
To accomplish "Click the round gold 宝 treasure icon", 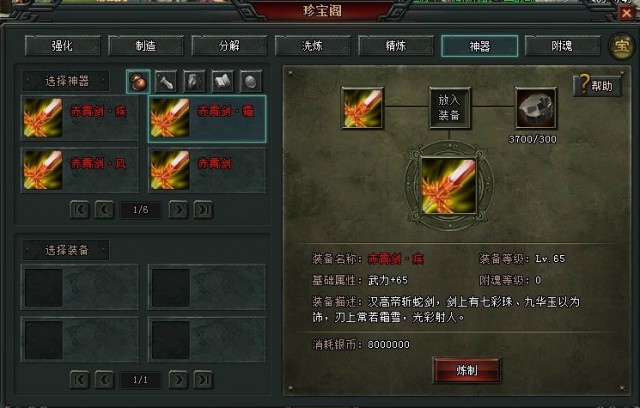I will pyautogui.click(x=622, y=47).
